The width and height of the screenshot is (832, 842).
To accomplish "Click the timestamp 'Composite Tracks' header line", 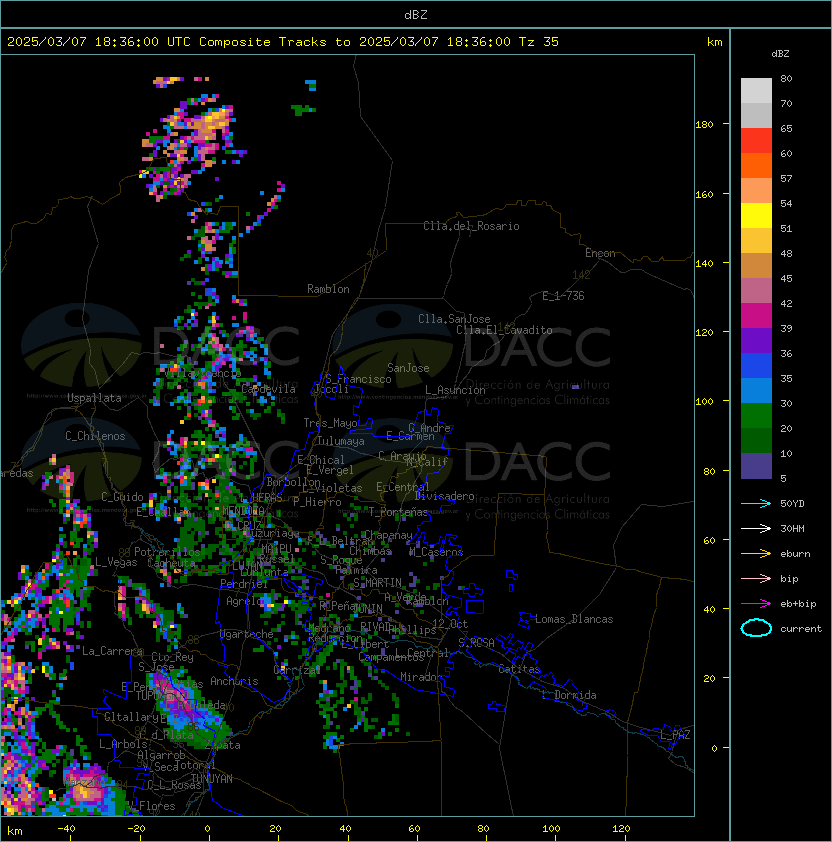I will pos(283,42).
